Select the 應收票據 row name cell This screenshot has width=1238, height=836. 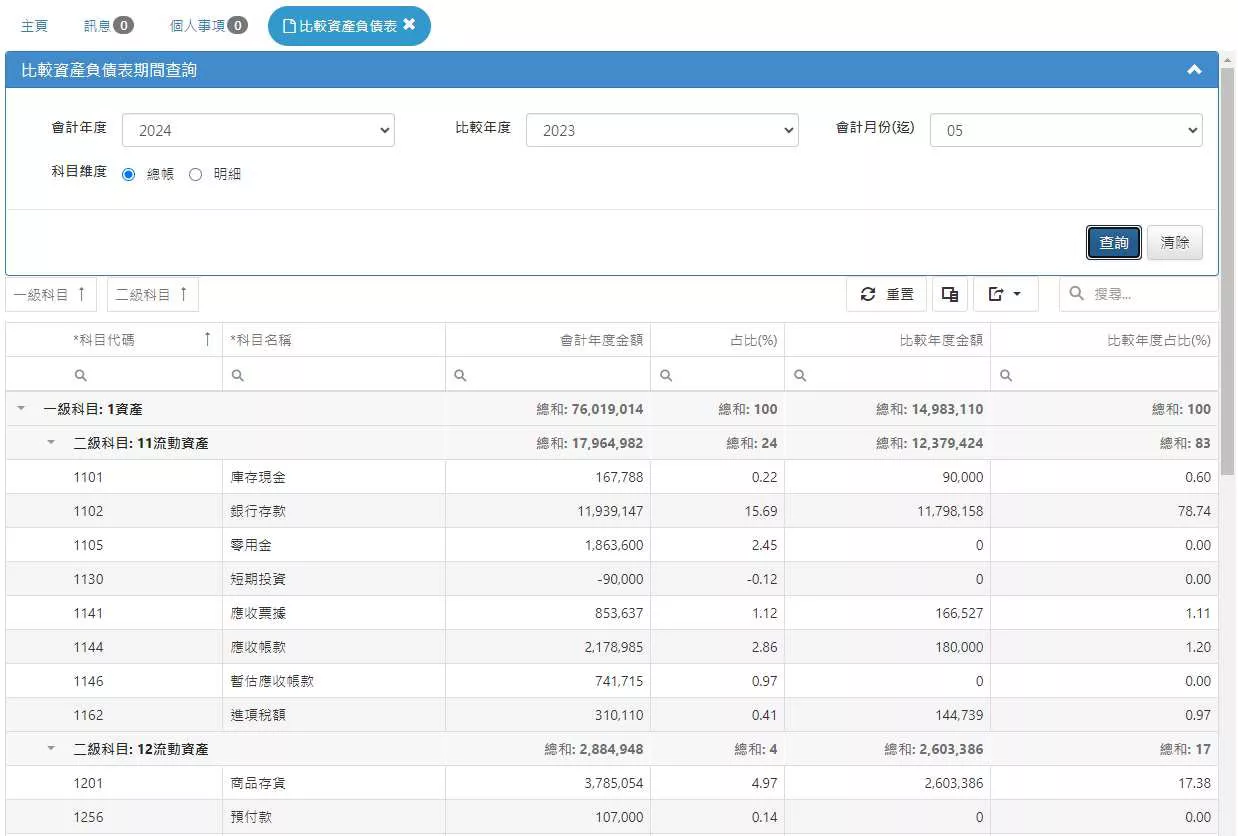pos(334,613)
